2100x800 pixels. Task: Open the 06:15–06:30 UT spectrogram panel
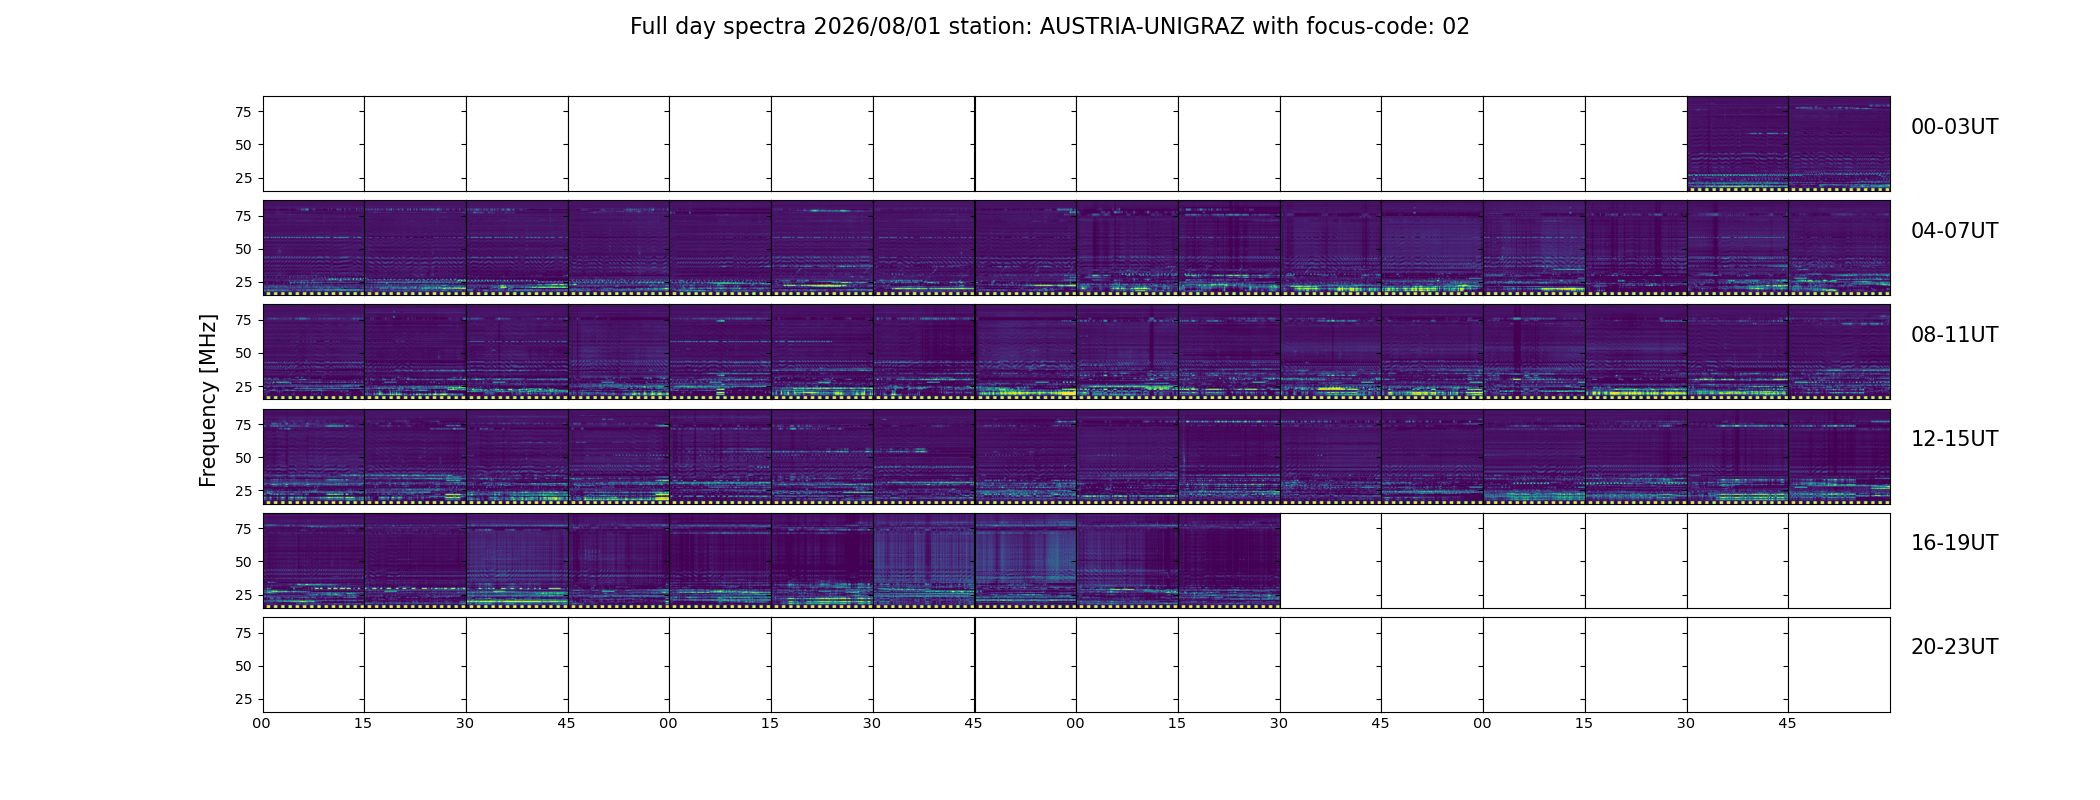click(1229, 248)
